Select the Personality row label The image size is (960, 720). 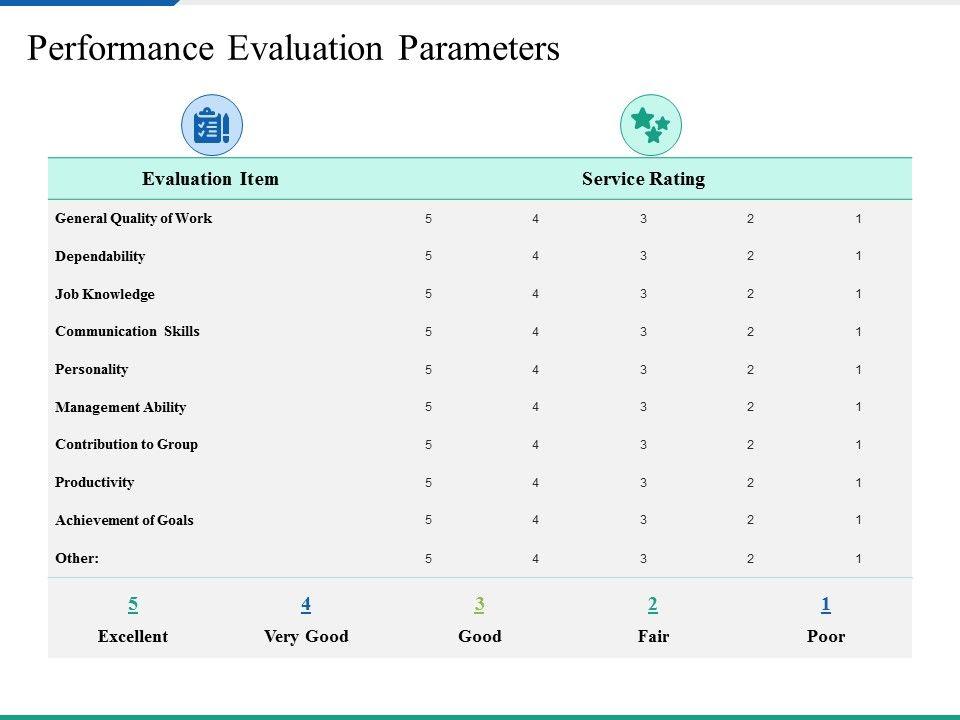(91, 370)
